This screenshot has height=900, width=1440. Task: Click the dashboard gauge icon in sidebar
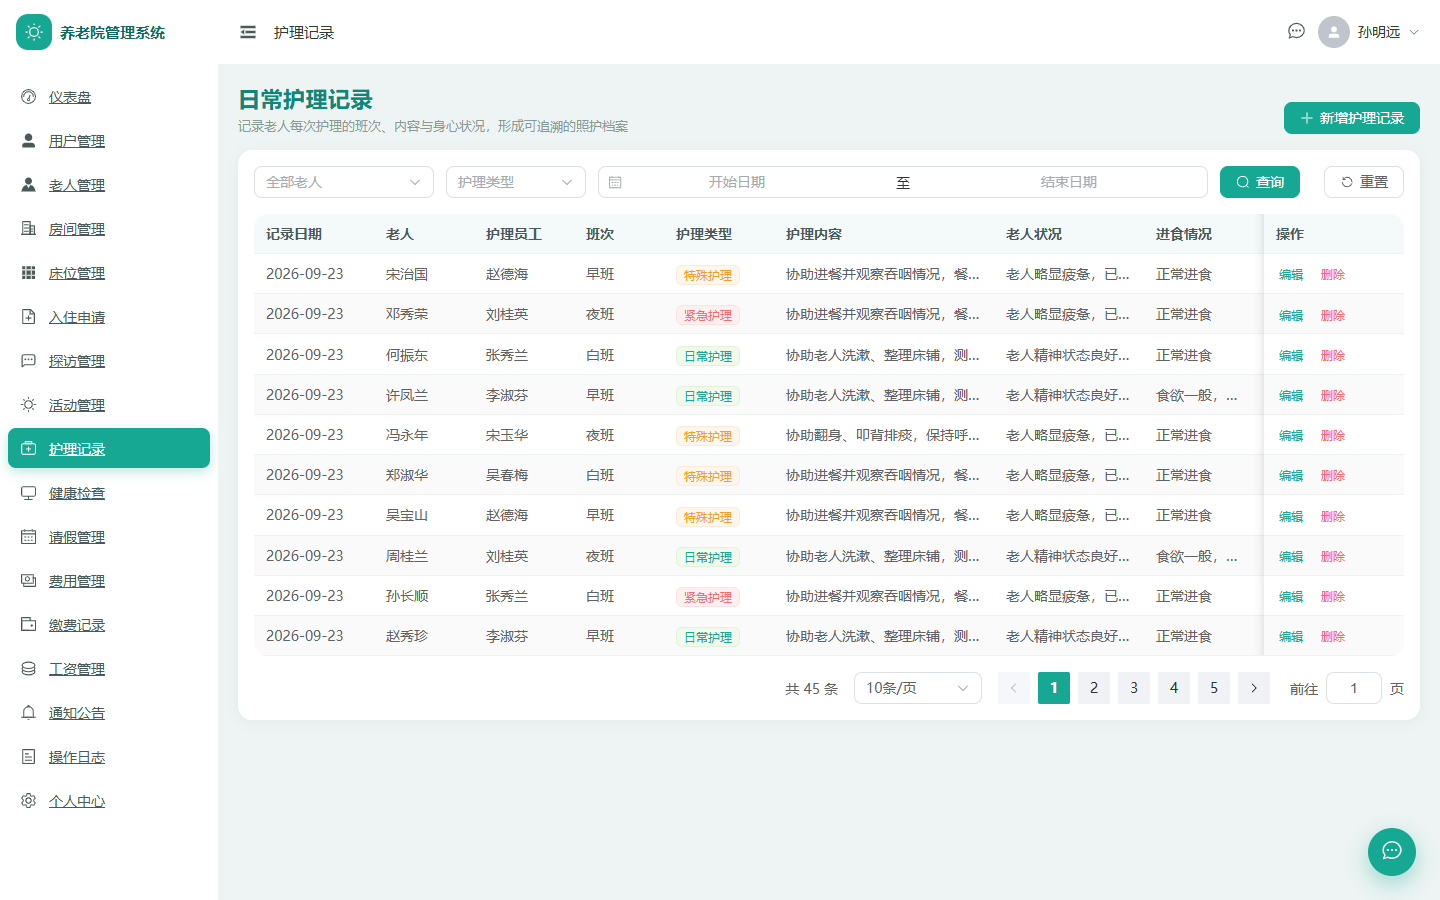tap(29, 97)
